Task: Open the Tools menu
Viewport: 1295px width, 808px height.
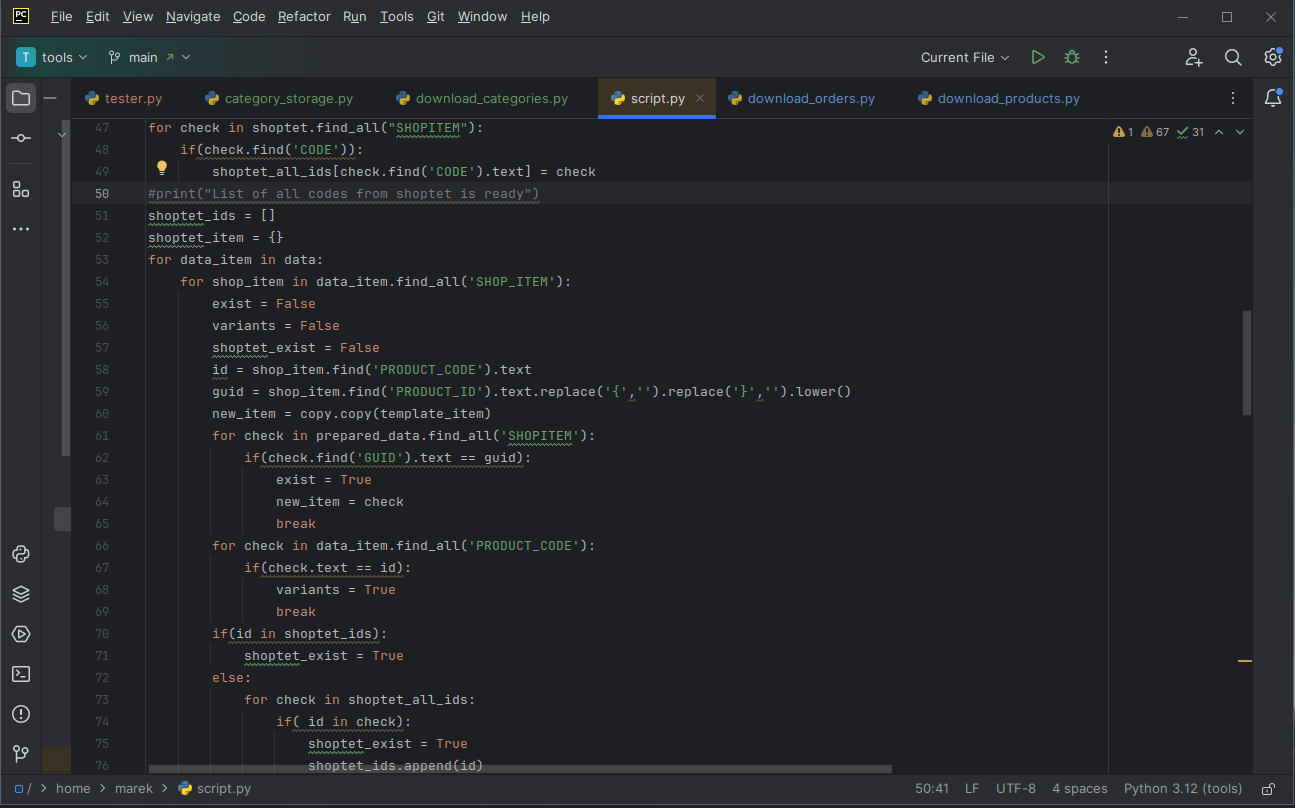Action: click(x=397, y=17)
